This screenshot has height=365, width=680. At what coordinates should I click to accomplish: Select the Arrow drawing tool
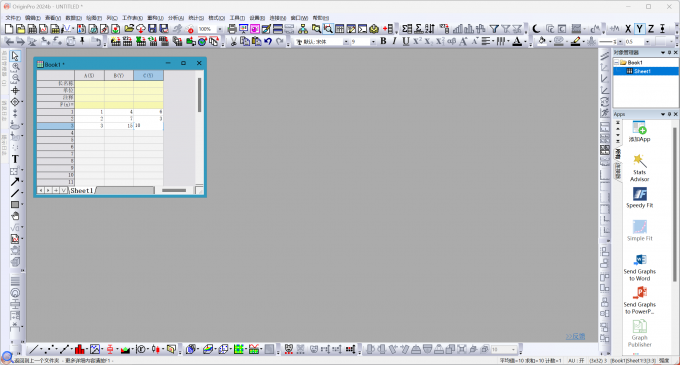pos(15,182)
